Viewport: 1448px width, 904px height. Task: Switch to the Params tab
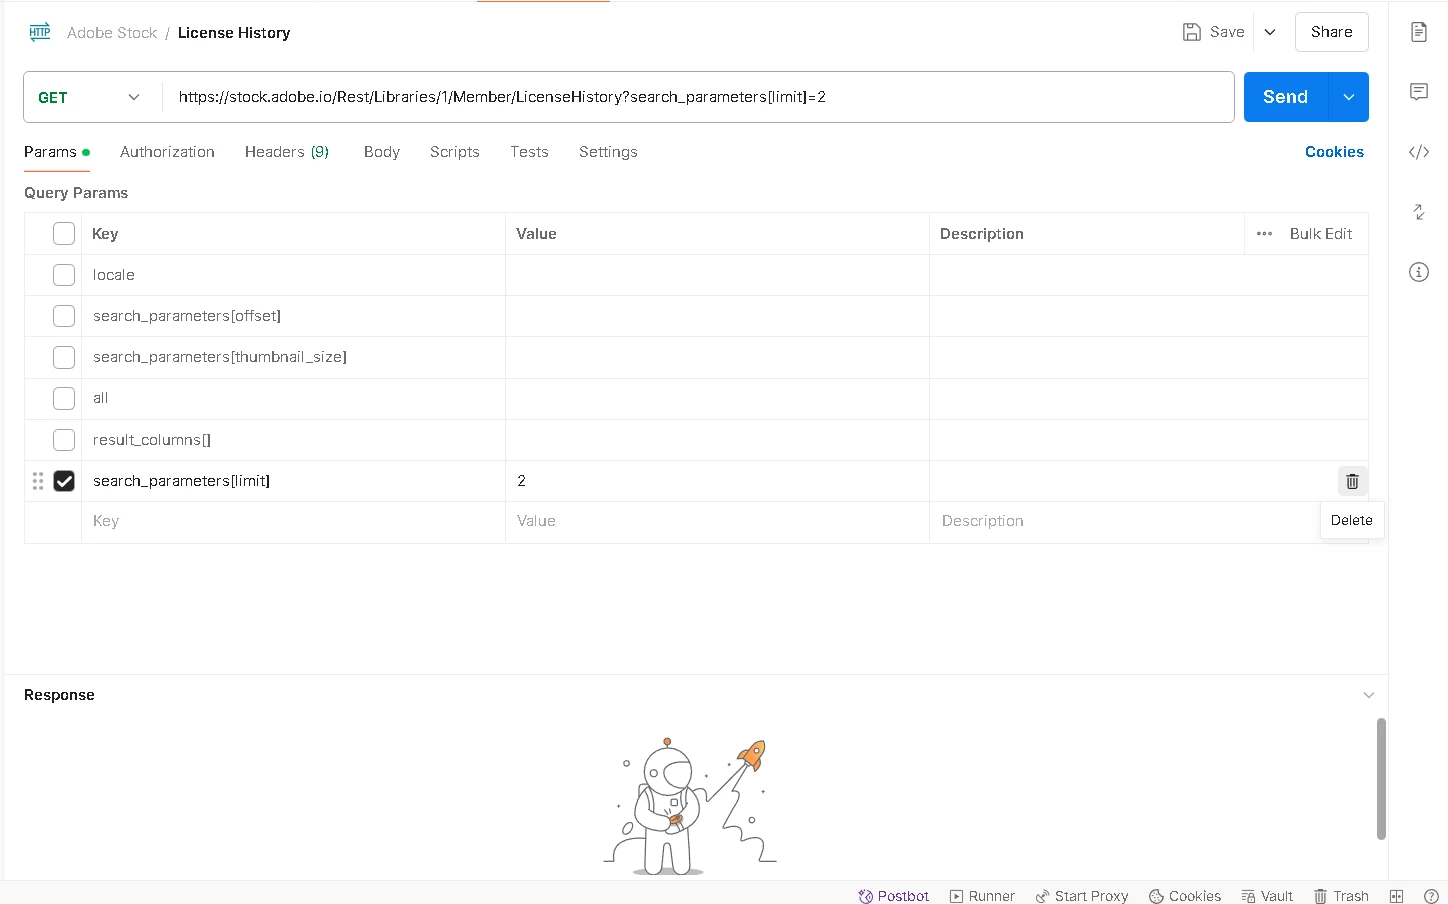pos(57,152)
